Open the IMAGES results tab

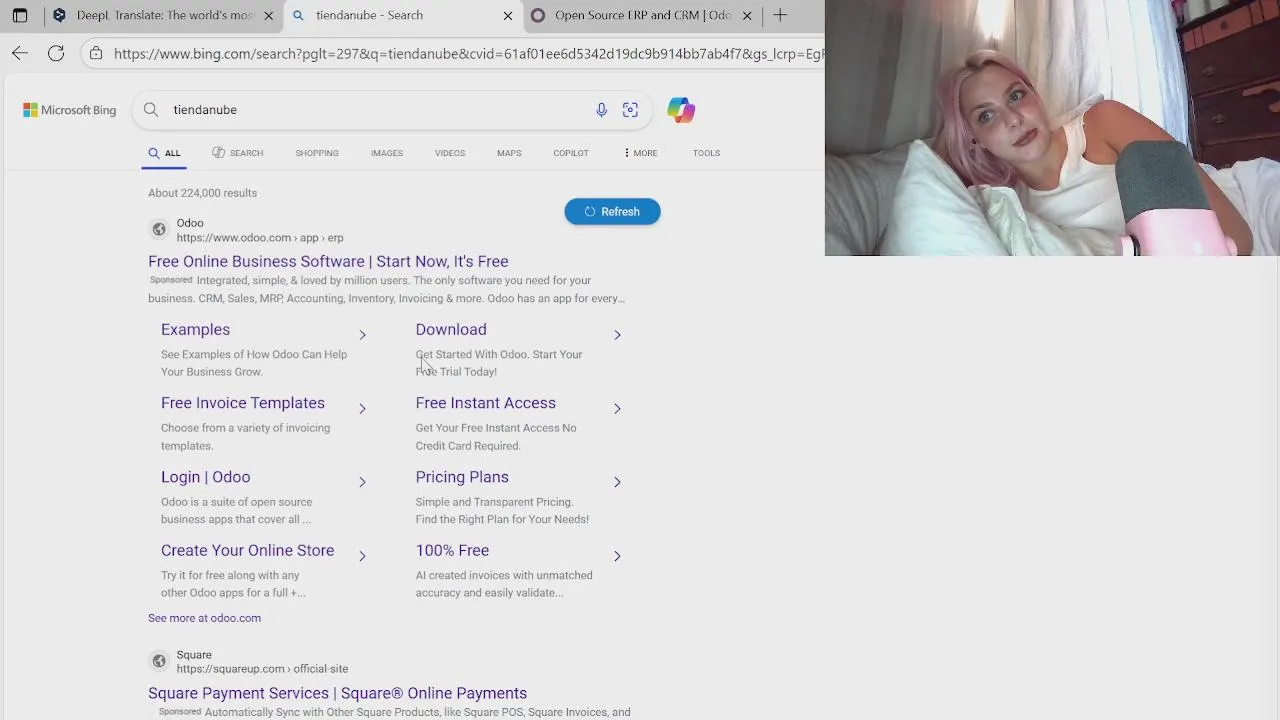coord(387,153)
